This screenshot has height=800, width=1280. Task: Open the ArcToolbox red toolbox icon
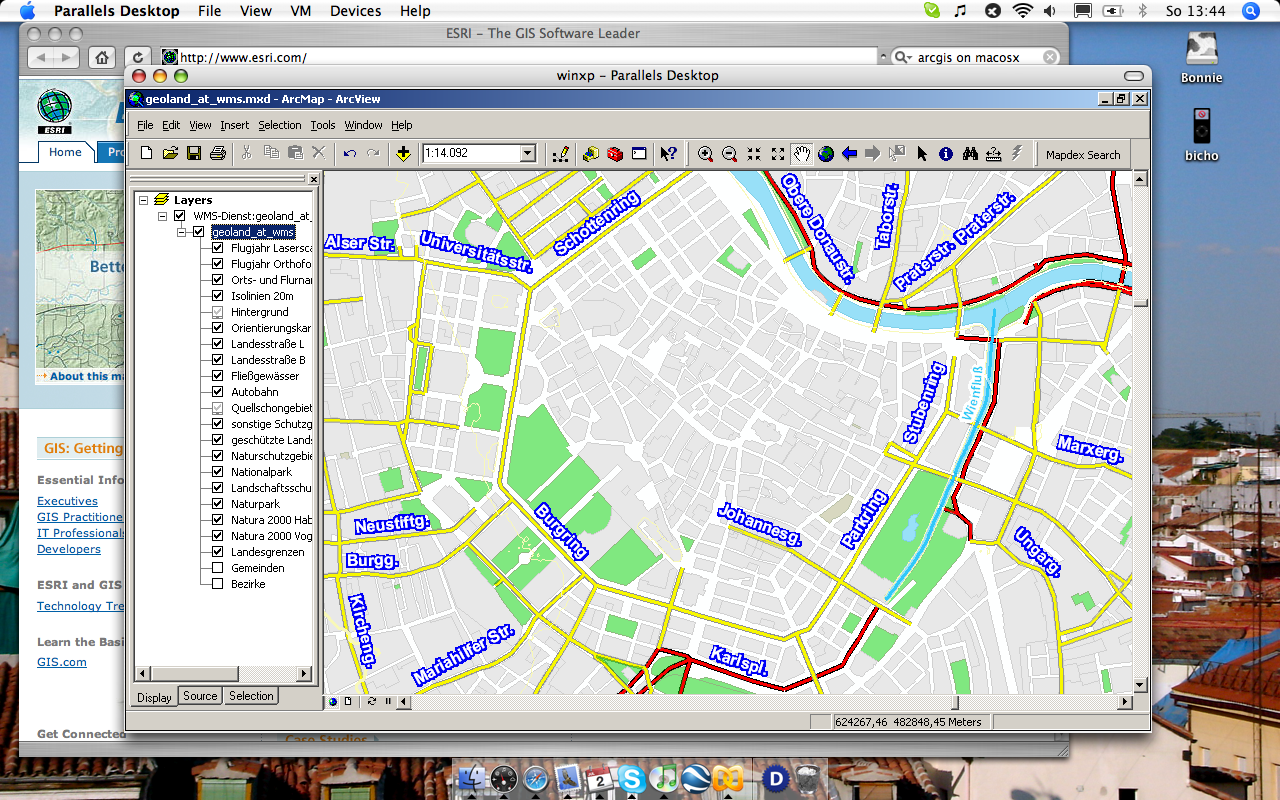coord(615,154)
